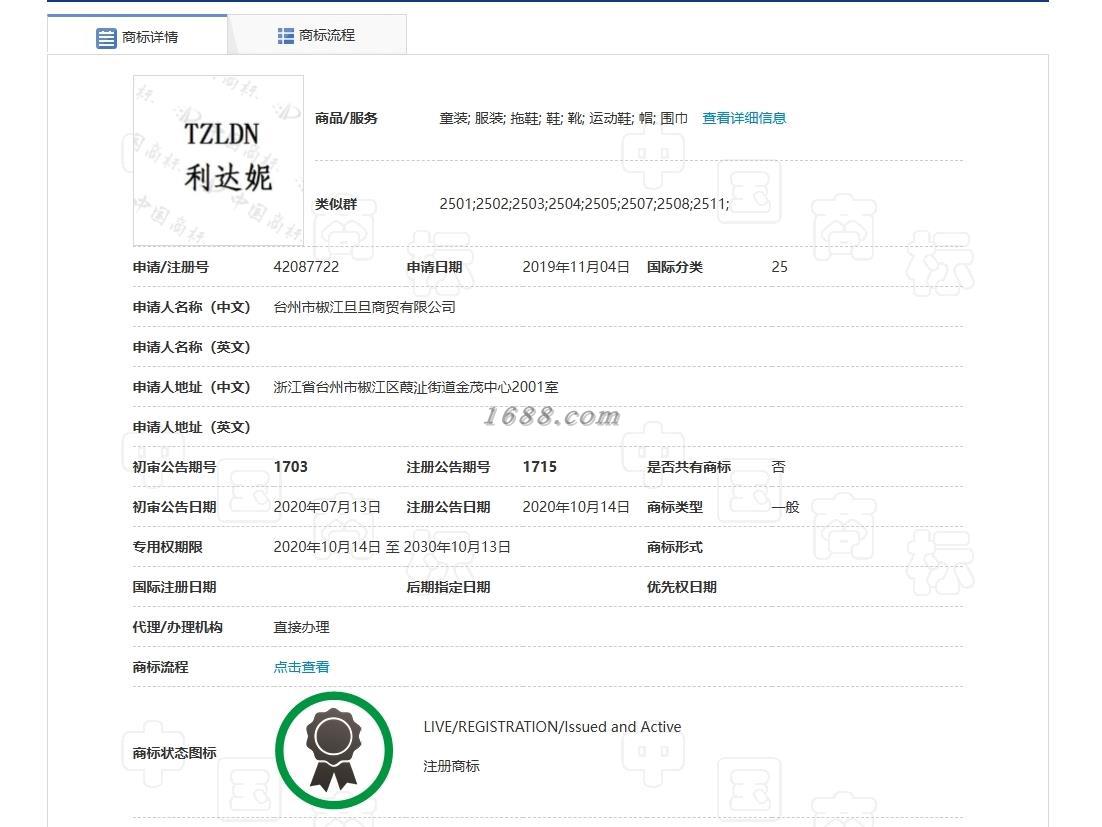Select the applicant address ending in 金茂中心2001室
This screenshot has height=827, width=1102.
416,387
